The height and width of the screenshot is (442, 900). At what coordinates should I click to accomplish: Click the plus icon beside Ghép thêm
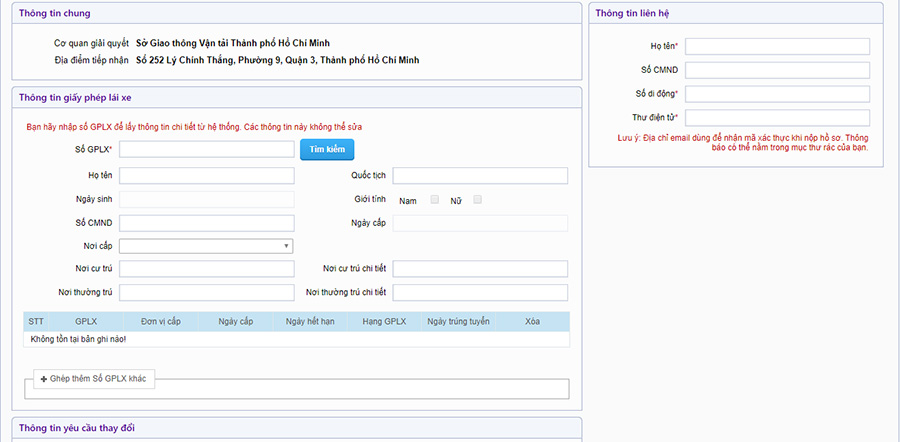click(44, 380)
